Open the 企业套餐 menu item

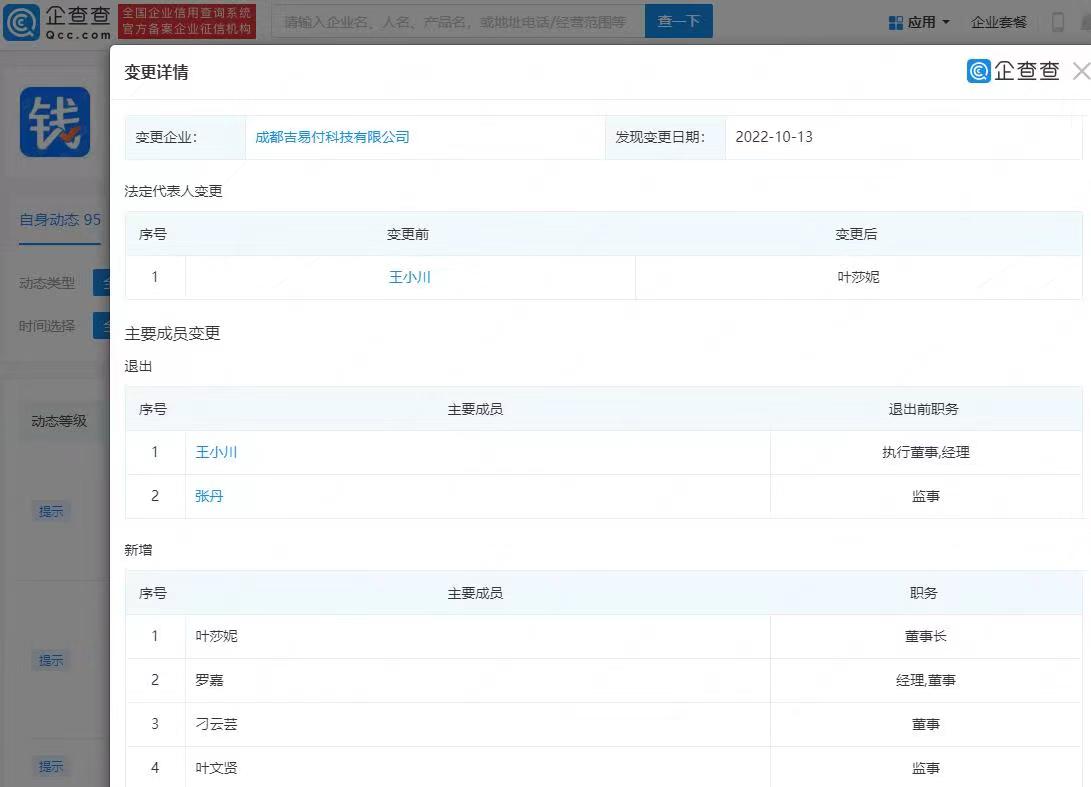tap(998, 22)
